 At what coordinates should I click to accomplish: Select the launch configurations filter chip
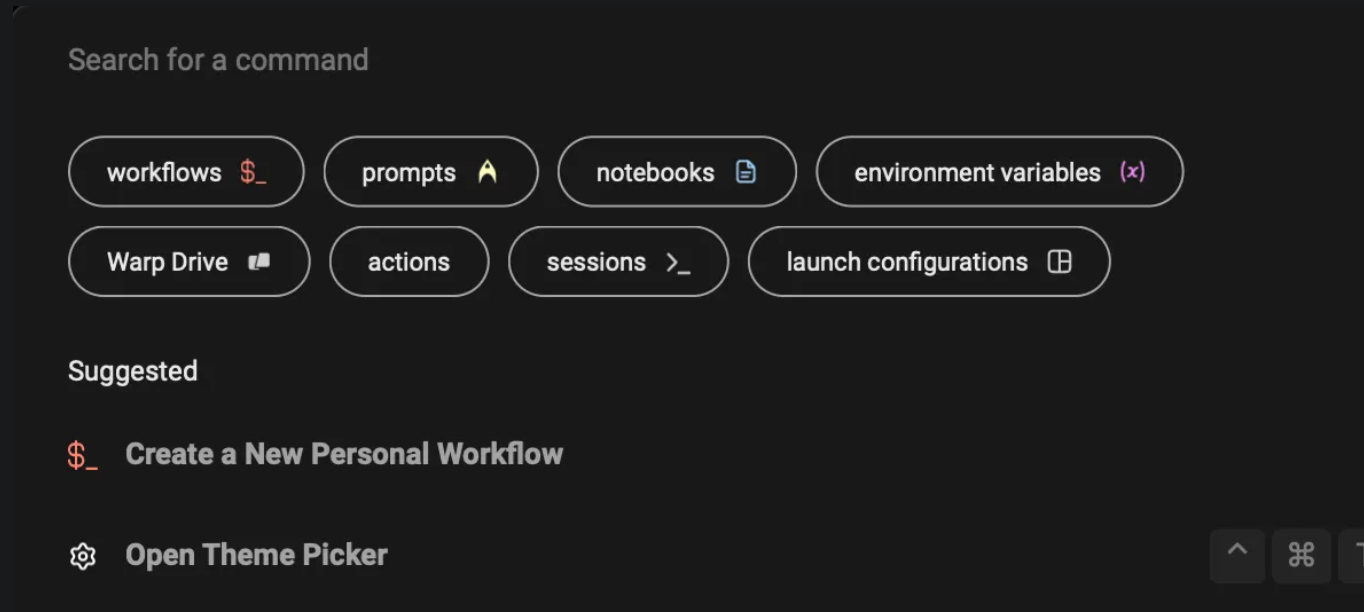(929, 262)
